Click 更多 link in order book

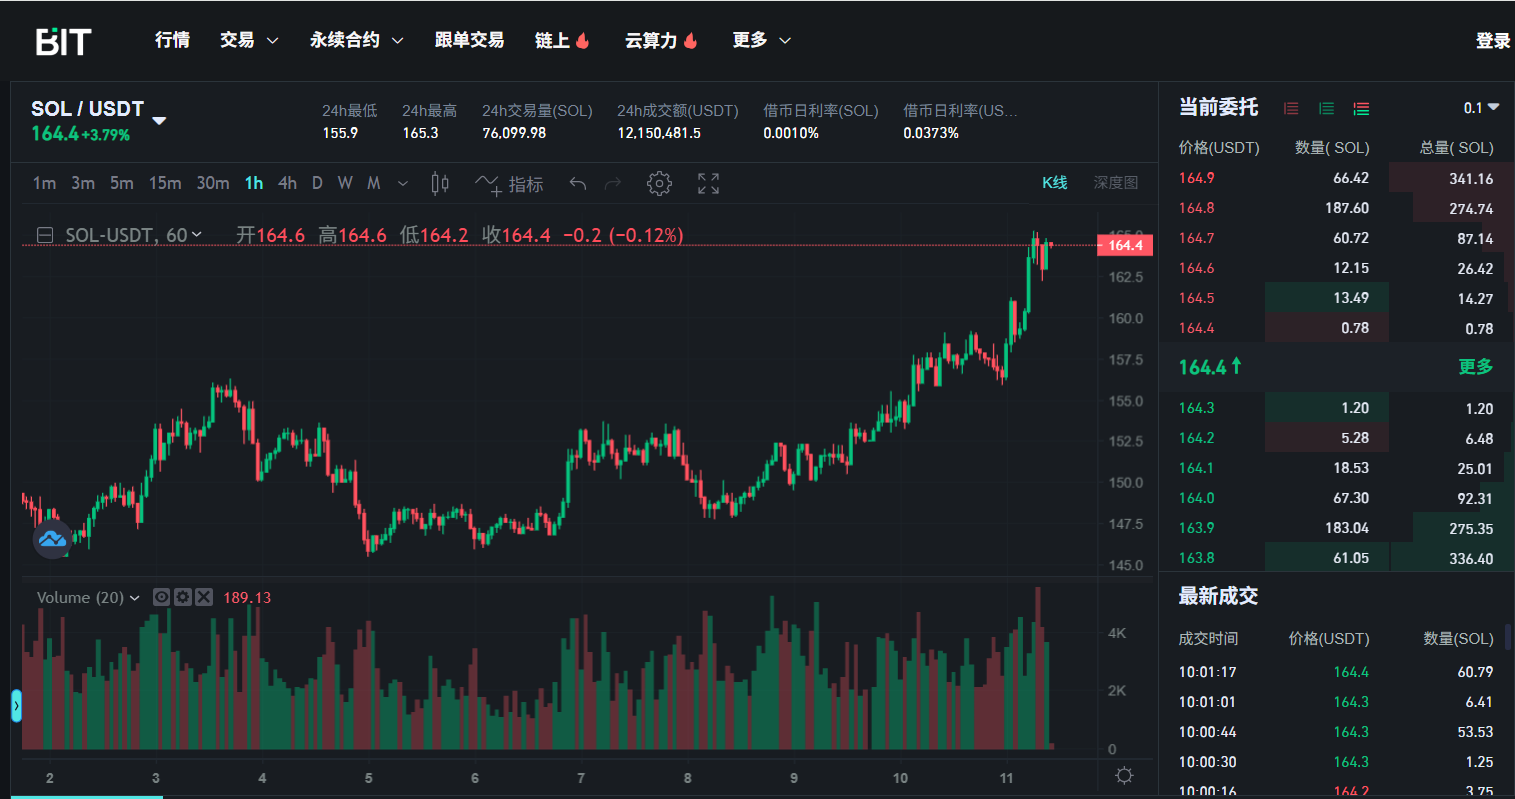tap(1475, 367)
